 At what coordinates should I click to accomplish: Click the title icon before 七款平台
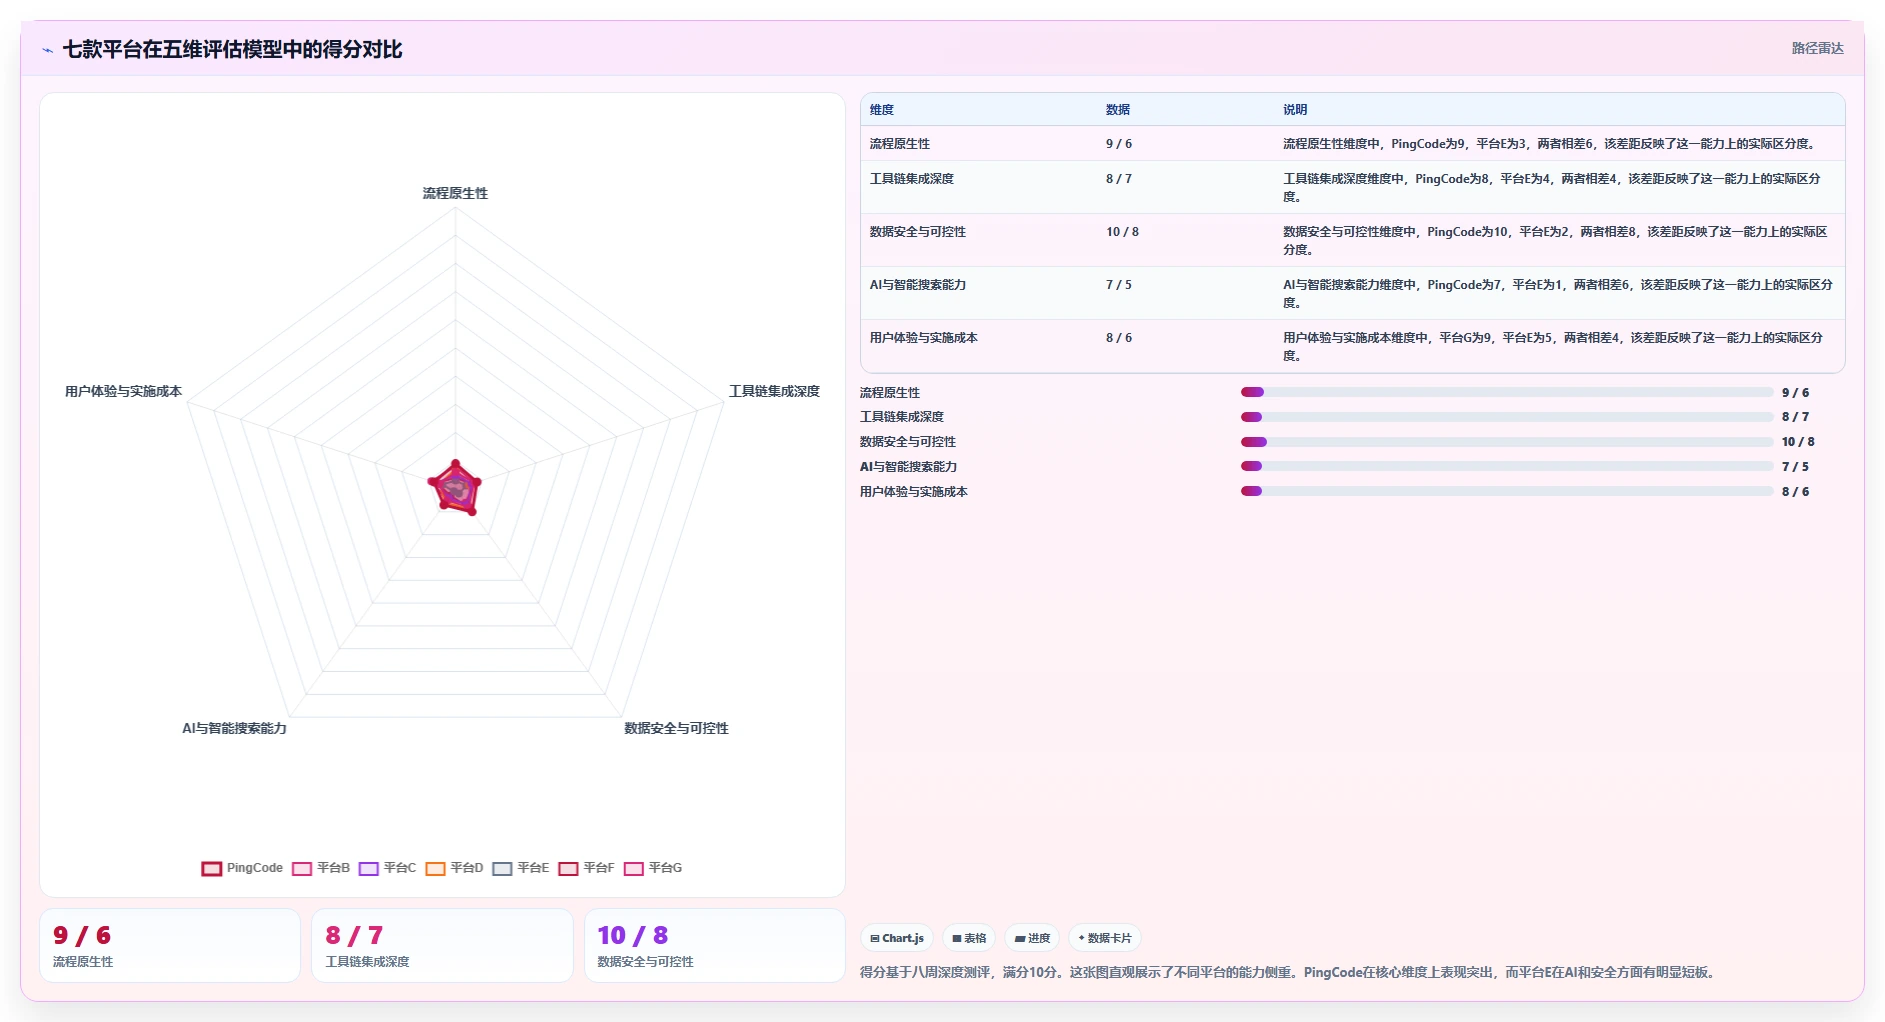48,50
